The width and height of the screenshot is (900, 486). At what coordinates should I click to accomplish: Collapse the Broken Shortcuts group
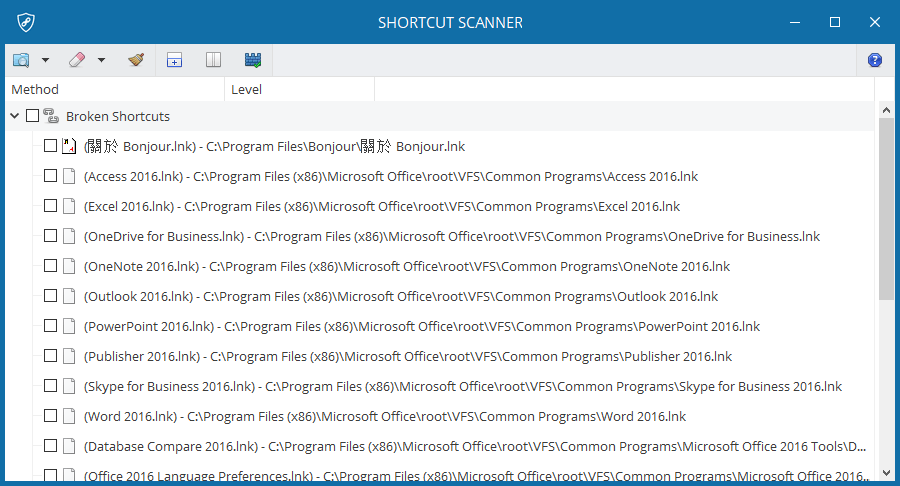pyautogui.click(x=15, y=116)
